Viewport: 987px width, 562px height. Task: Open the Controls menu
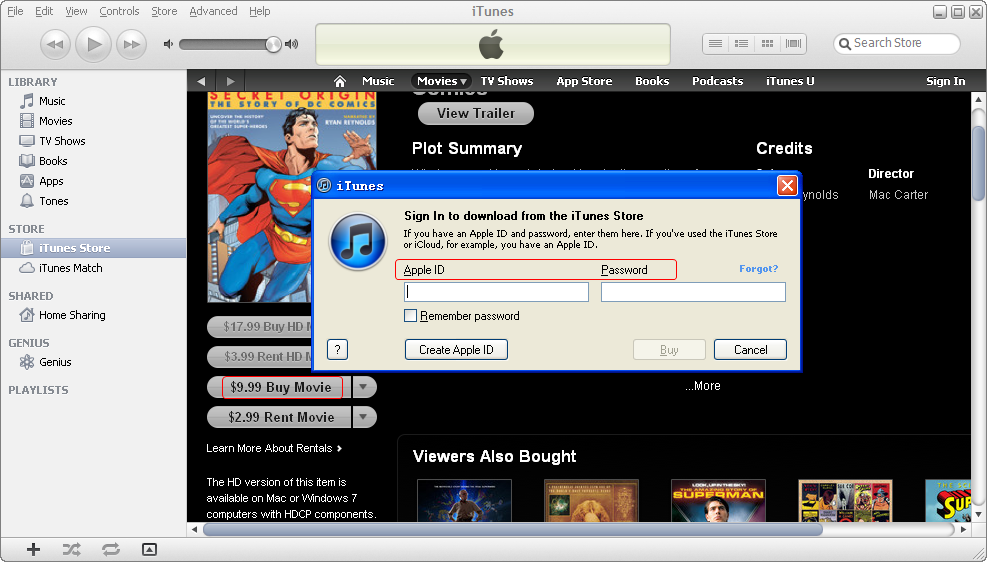tap(119, 11)
